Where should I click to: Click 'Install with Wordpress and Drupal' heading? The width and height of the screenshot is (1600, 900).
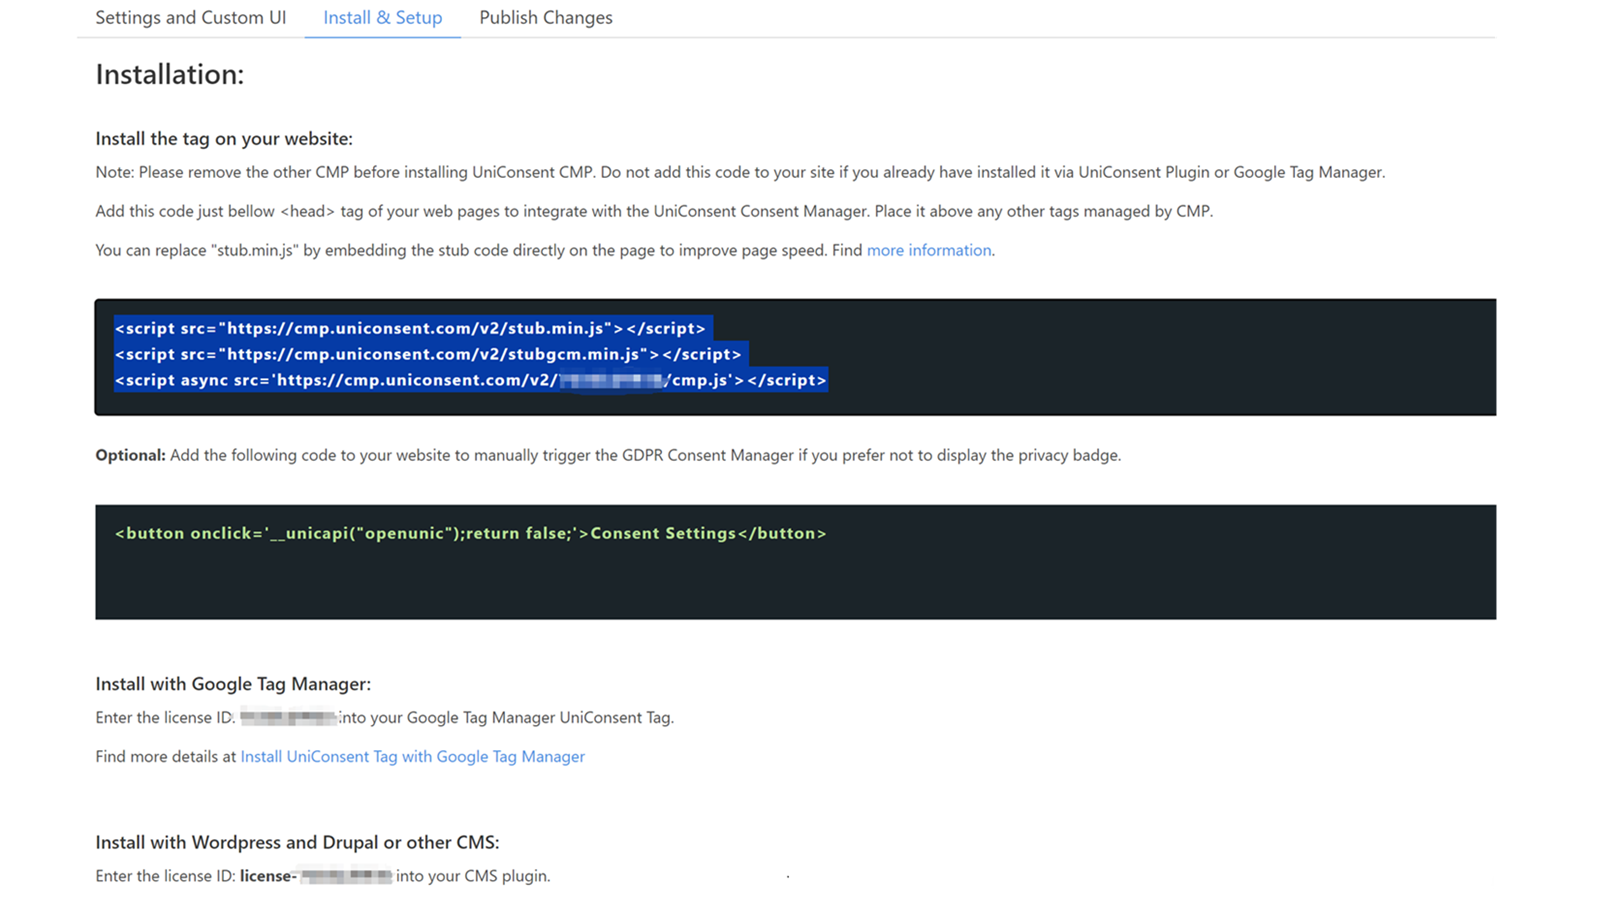pos(297,842)
